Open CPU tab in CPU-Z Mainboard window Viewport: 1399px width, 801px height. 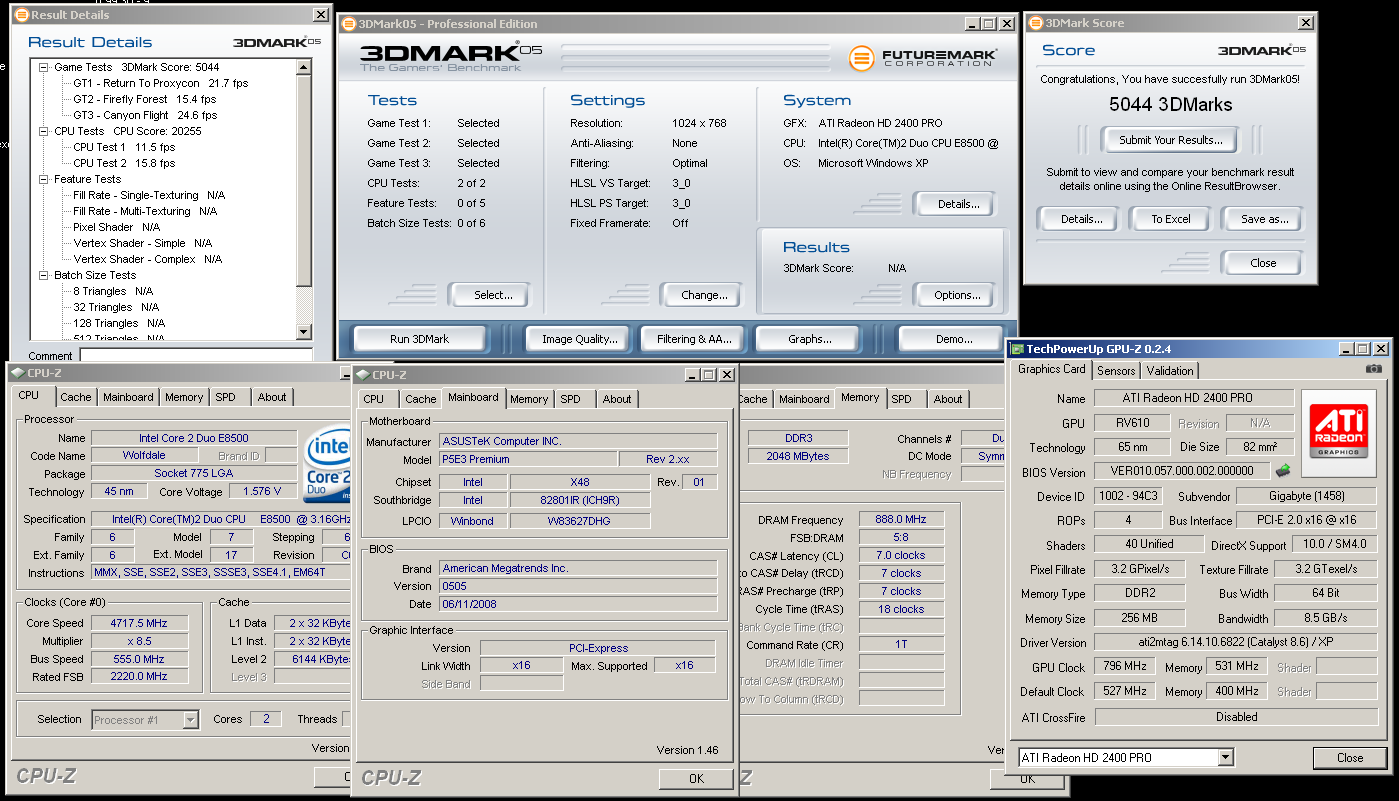pyautogui.click(x=374, y=399)
